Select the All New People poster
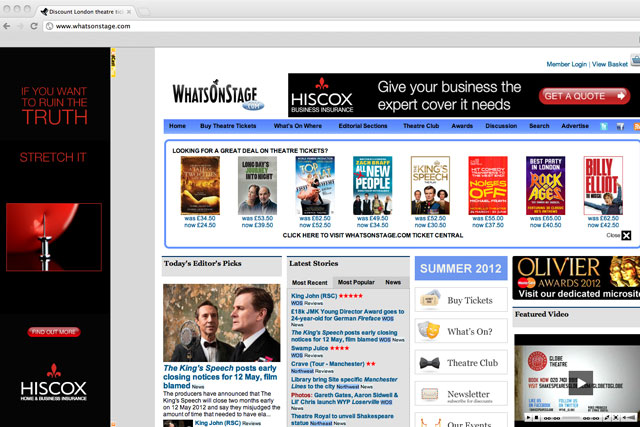 (373, 186)
